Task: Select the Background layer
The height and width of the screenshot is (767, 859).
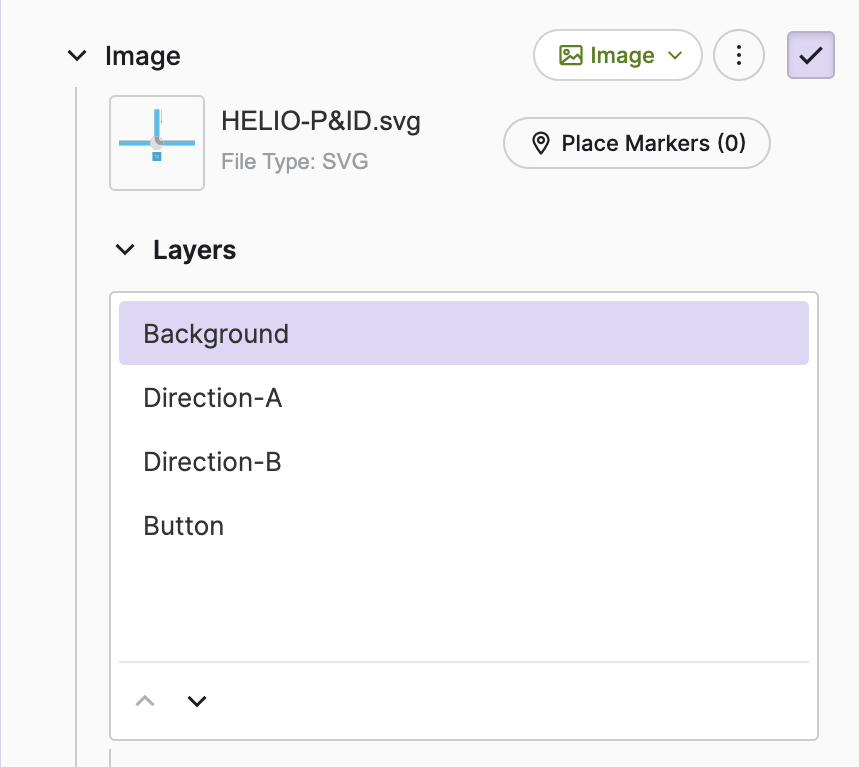Action: (x=463, y=334)
